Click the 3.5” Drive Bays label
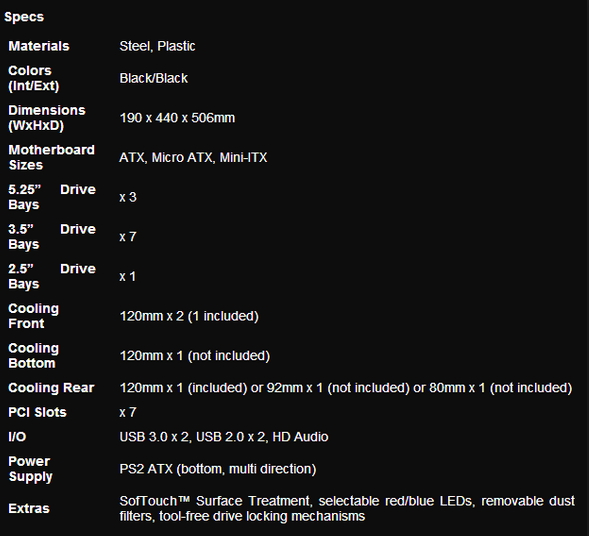This screenshot has height=536, width=589. (x=52, y=237)
